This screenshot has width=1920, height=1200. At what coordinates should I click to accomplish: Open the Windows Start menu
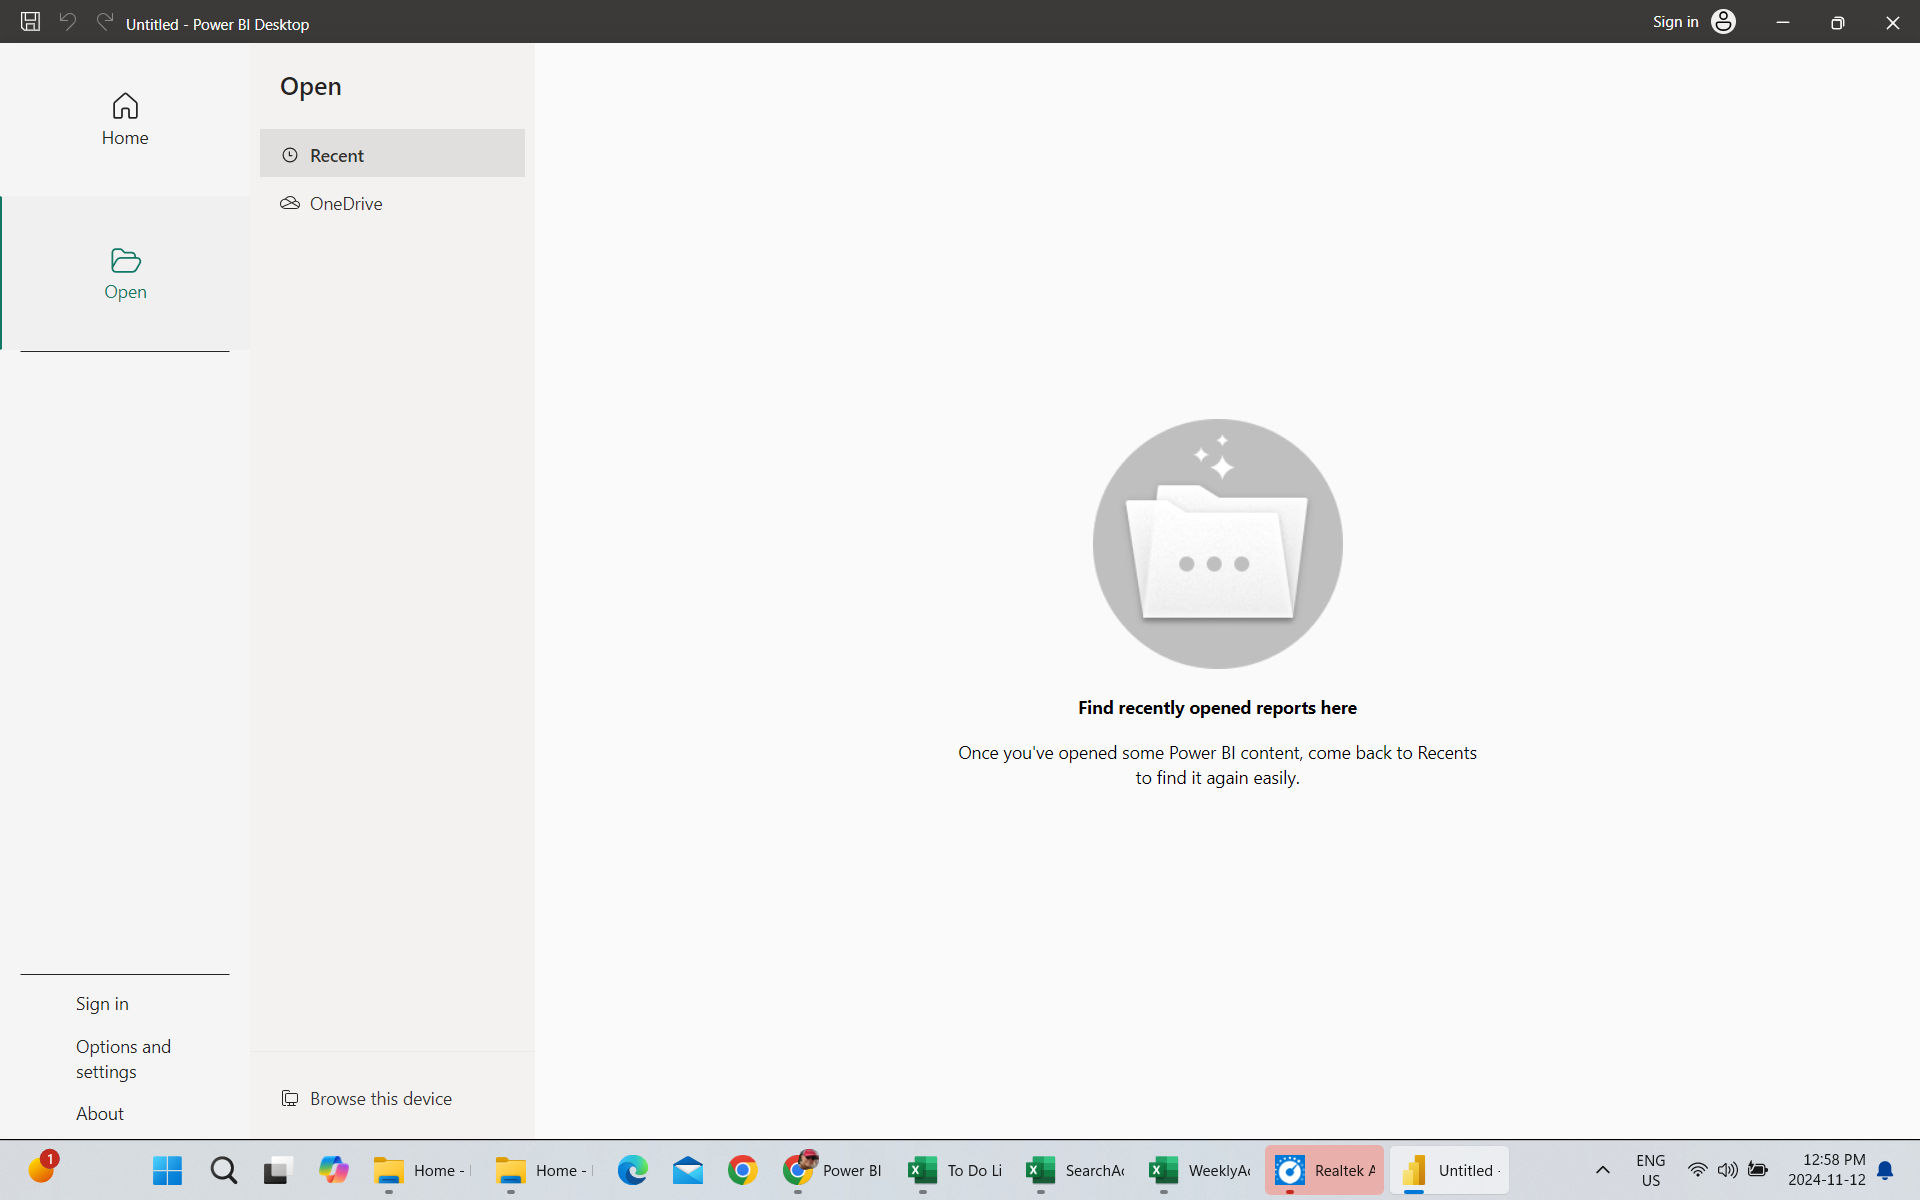tap(167, 1170)
